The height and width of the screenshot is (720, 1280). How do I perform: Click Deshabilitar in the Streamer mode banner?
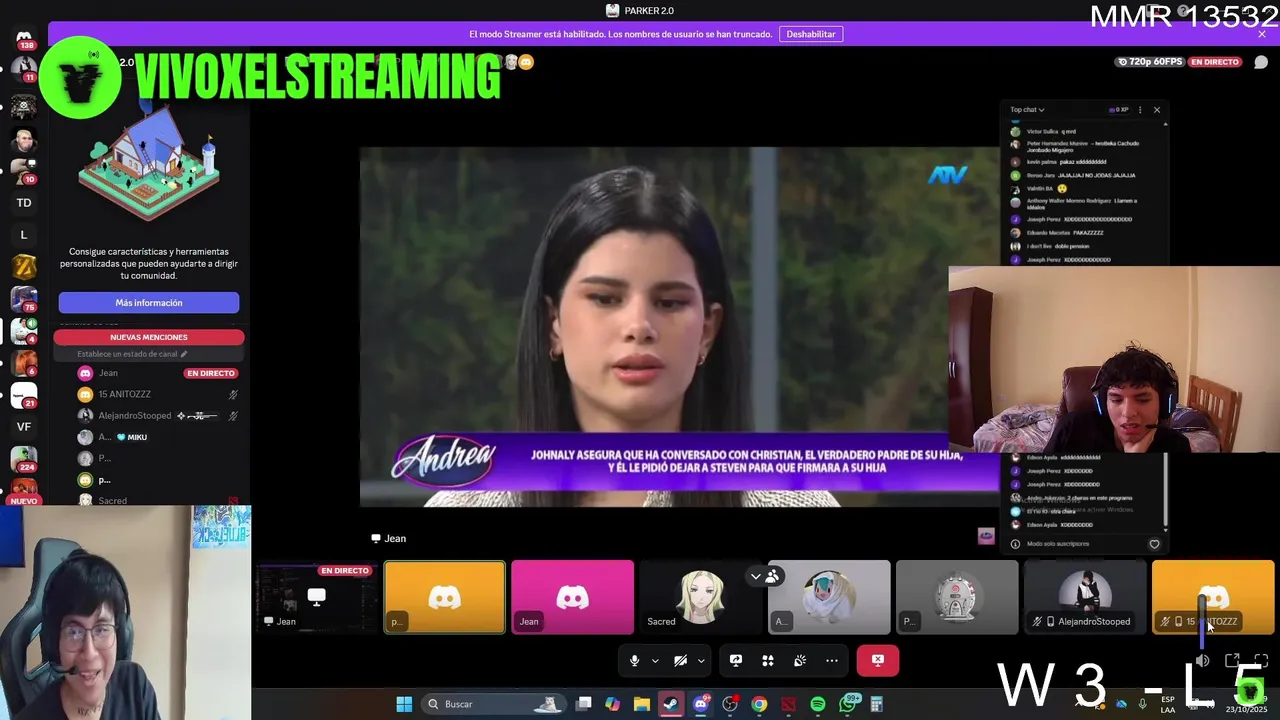coord(811,34)
